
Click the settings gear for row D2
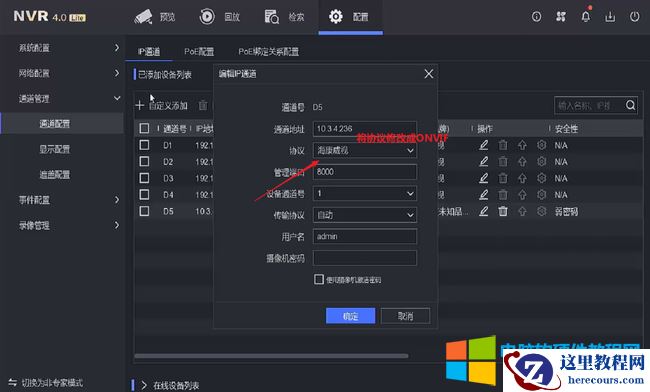pyautogui.click(x=541, y=162)
